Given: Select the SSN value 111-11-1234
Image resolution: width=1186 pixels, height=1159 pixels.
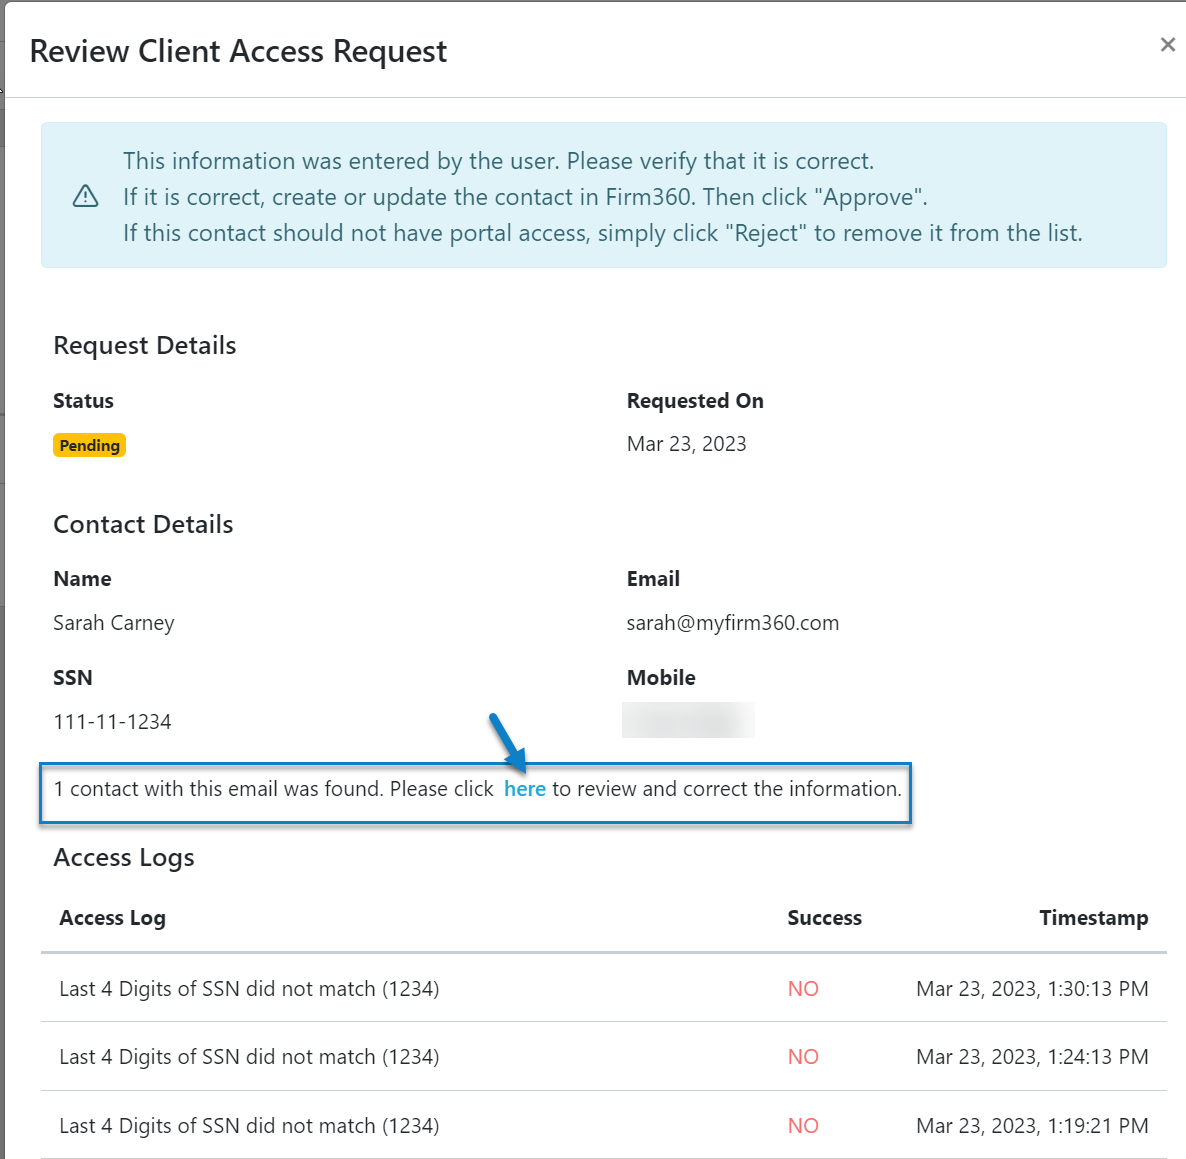Looking at the screenshot, I should [112, 721].
